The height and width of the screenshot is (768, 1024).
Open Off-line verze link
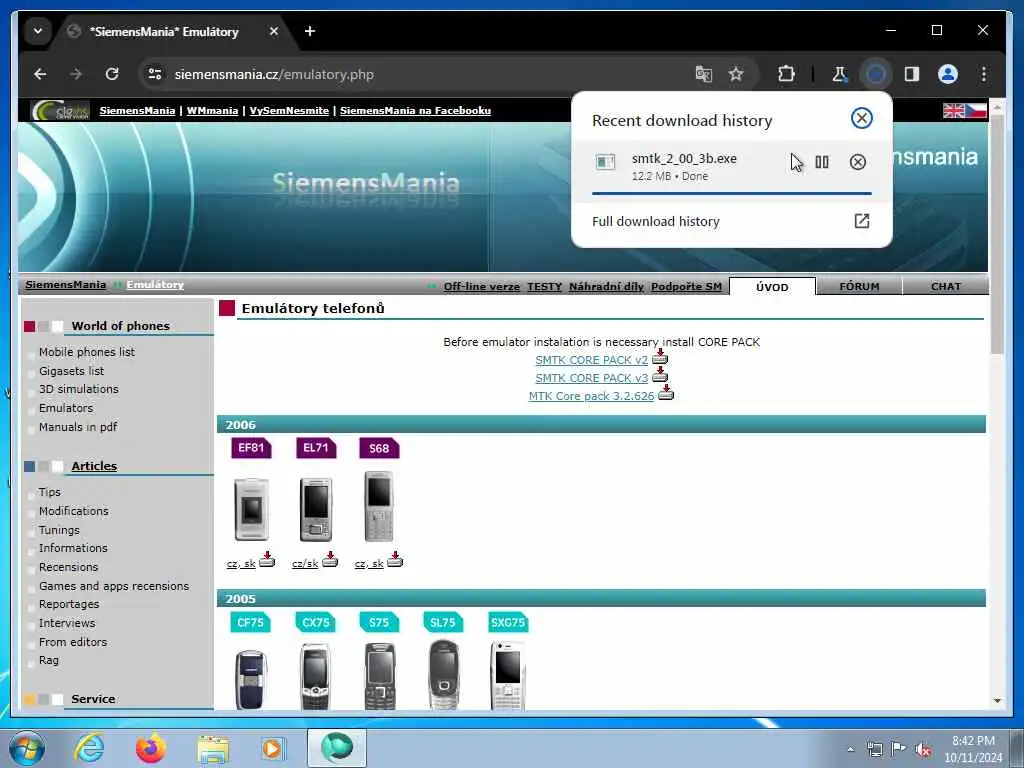tap(481, 287)
